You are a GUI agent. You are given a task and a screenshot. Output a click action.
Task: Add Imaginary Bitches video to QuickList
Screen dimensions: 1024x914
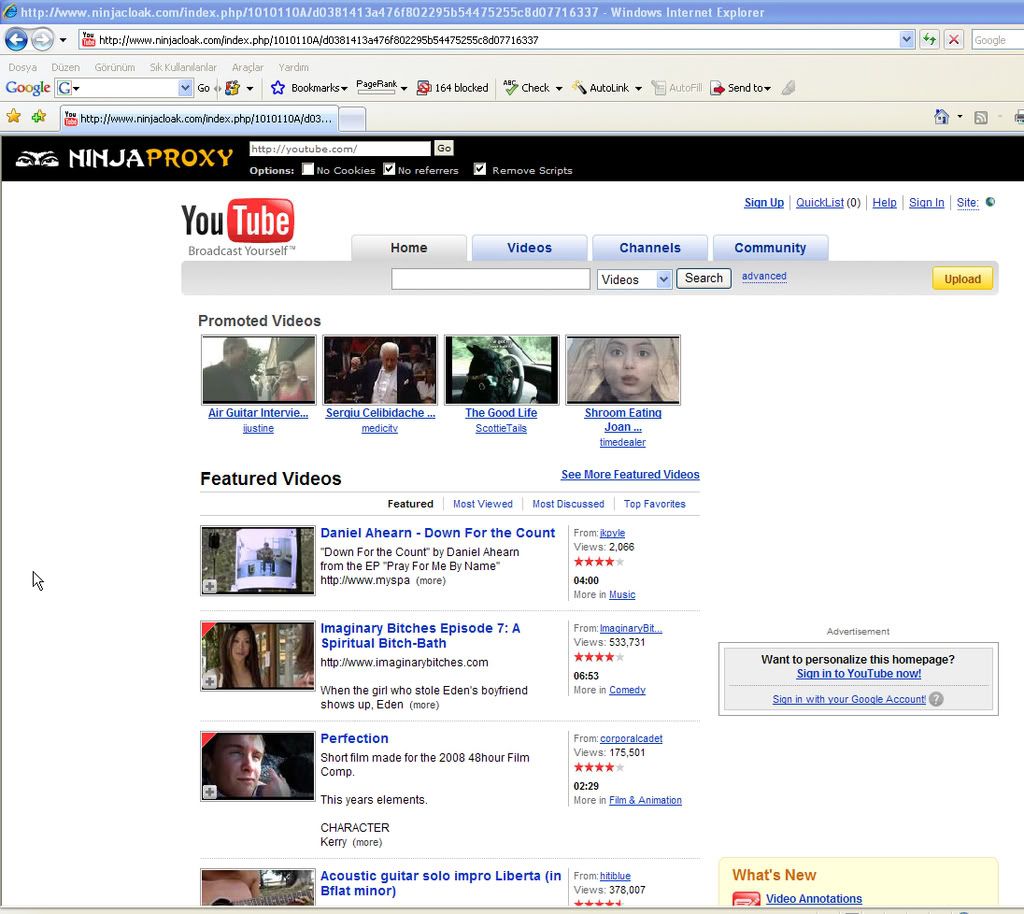click(210, 682)
